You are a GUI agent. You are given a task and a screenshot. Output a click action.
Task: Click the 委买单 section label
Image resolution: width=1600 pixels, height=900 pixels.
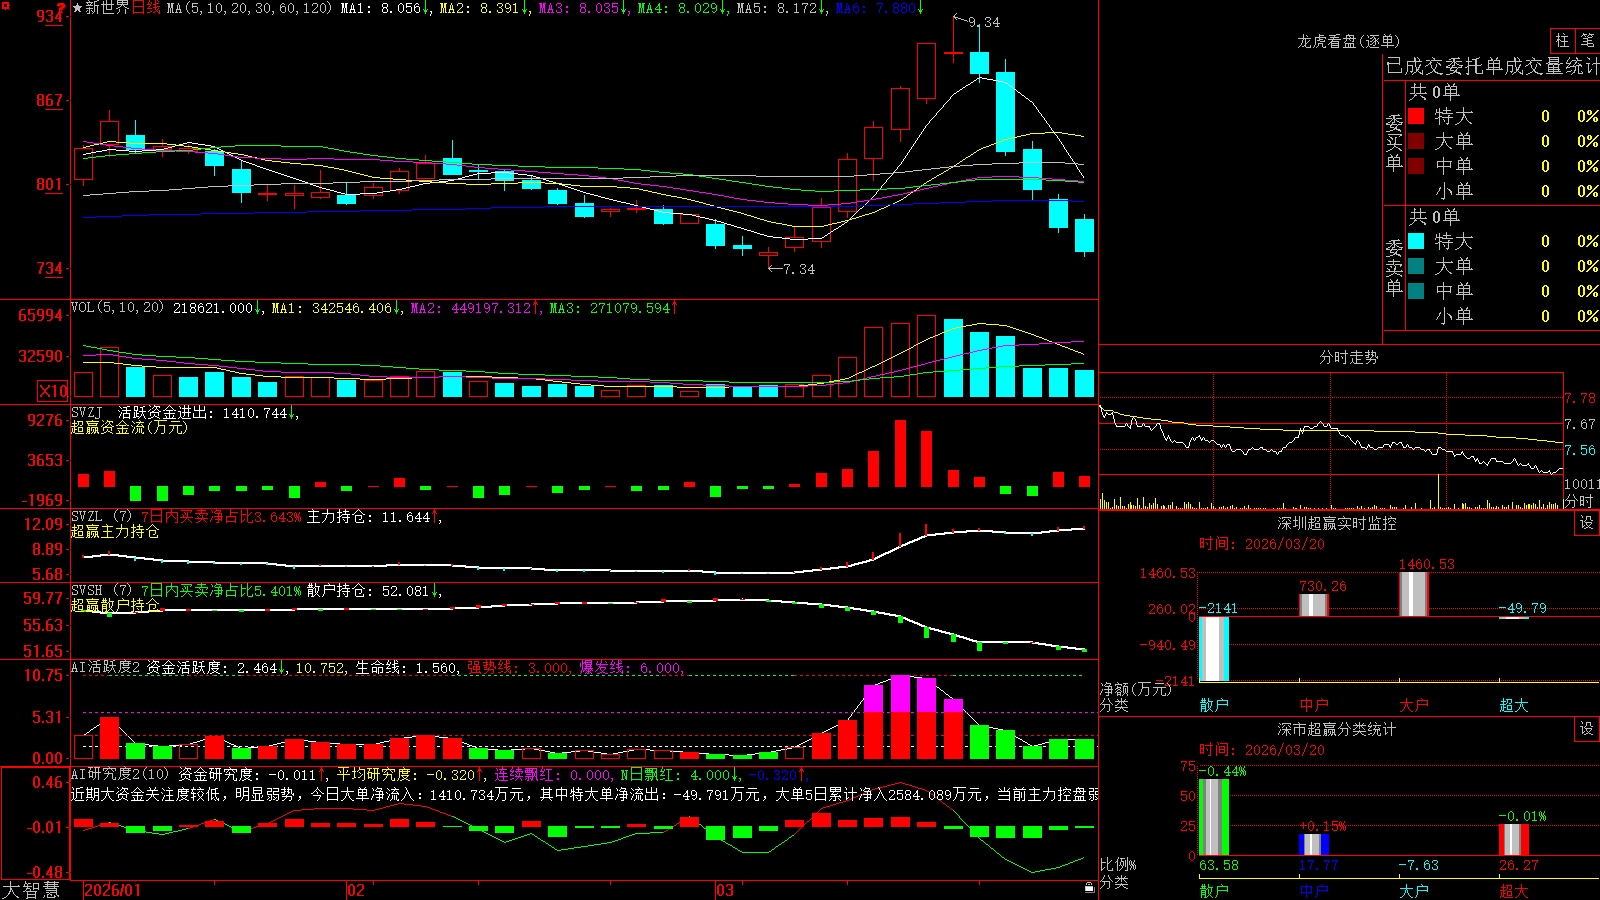[x=1394, y=143]
